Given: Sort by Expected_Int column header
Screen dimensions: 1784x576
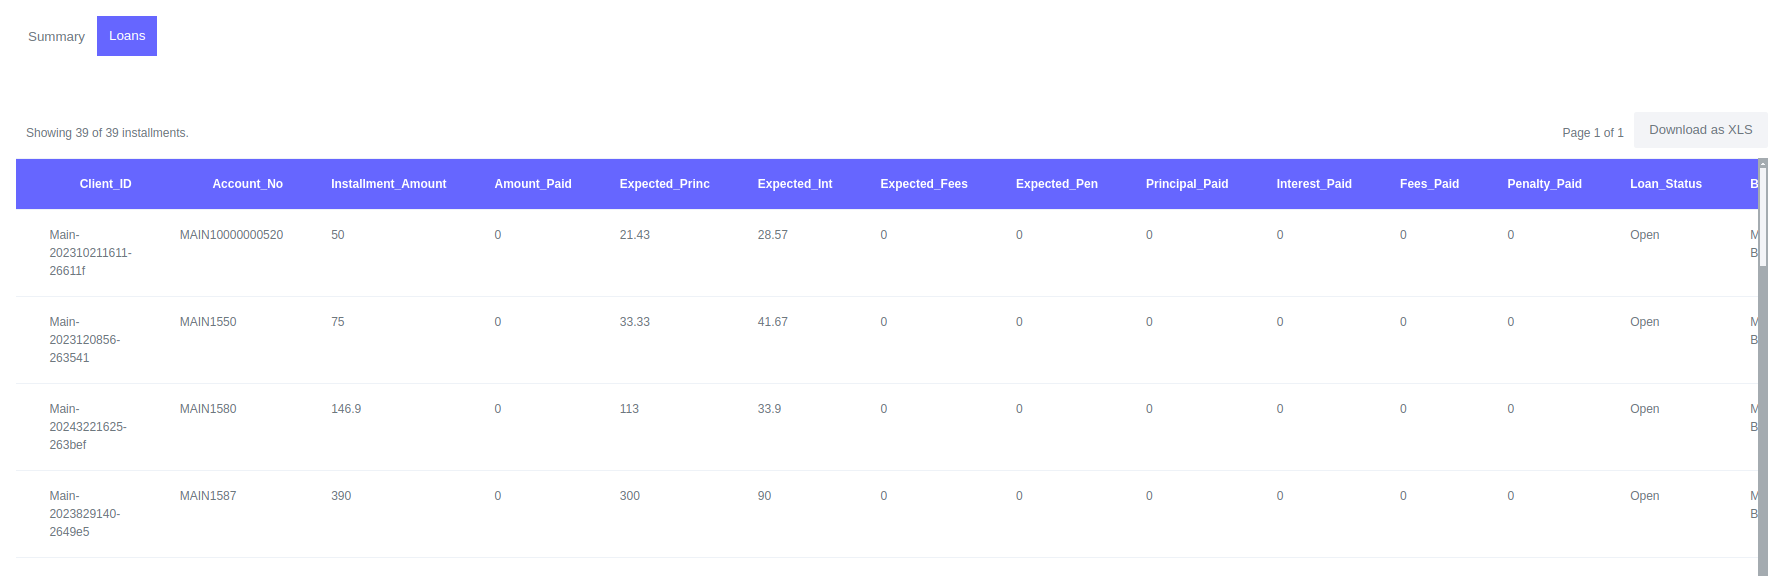Looking at the screenshot, I should (794, 184).
